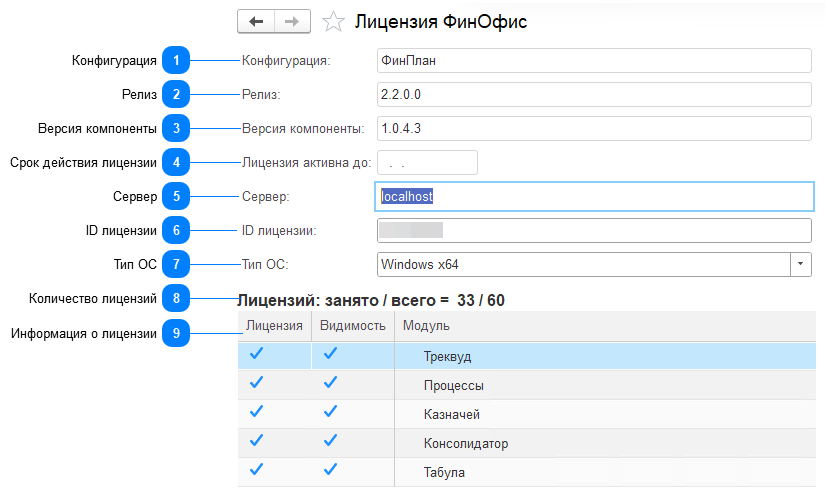Click the Релиз field with 2.2.0.0
This screenshot has height=502, width=828.
[x=594, y=94]
